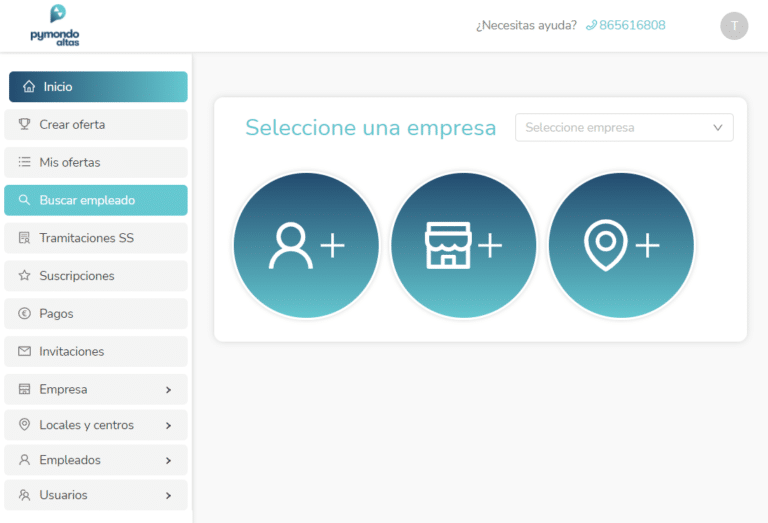Expand the Usuarios submenu chevron
This screenshot has height=523, width=768.
click(168, 496)
